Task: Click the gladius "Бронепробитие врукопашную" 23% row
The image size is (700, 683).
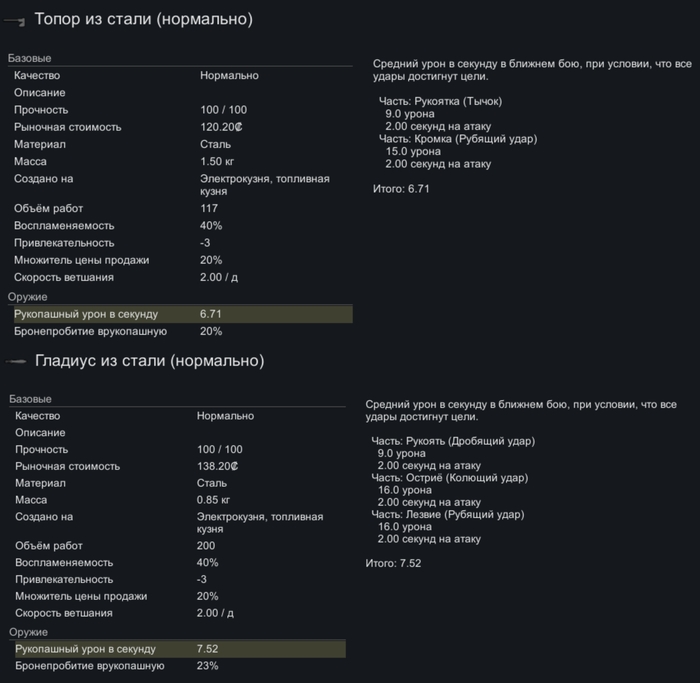Action: [x=176, y=667]
